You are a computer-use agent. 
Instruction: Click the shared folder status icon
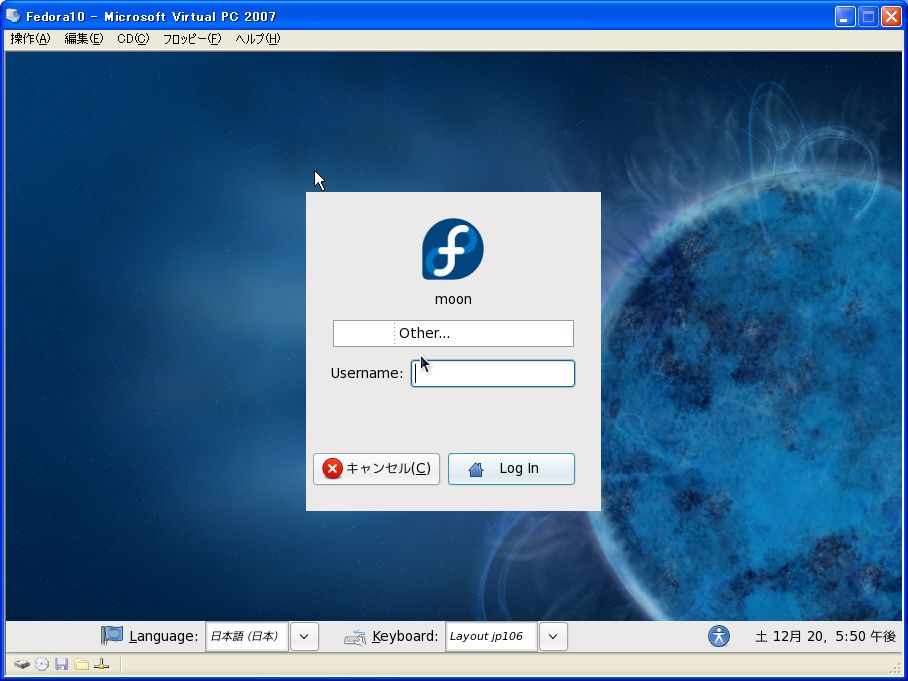[x=81, y=664]
